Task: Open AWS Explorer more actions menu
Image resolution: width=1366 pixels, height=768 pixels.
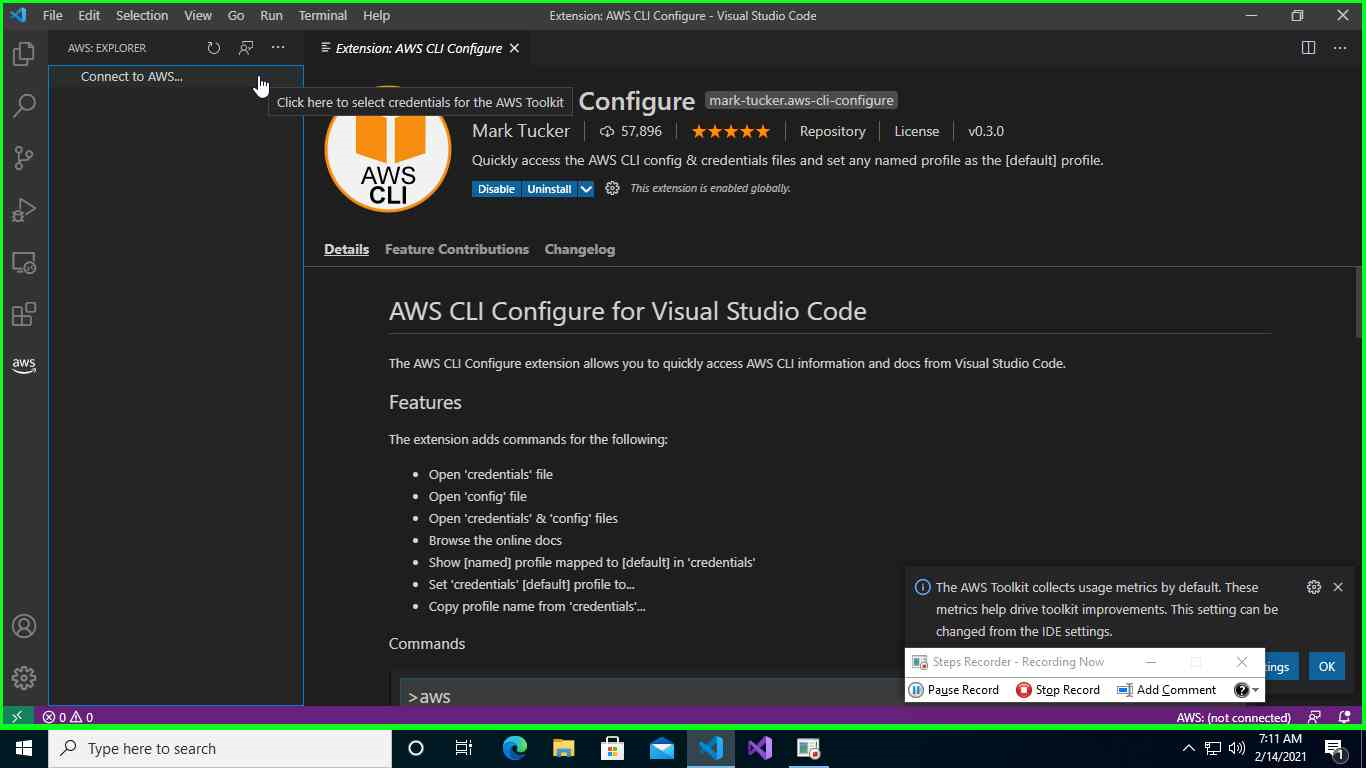Action: click(278, 48)
